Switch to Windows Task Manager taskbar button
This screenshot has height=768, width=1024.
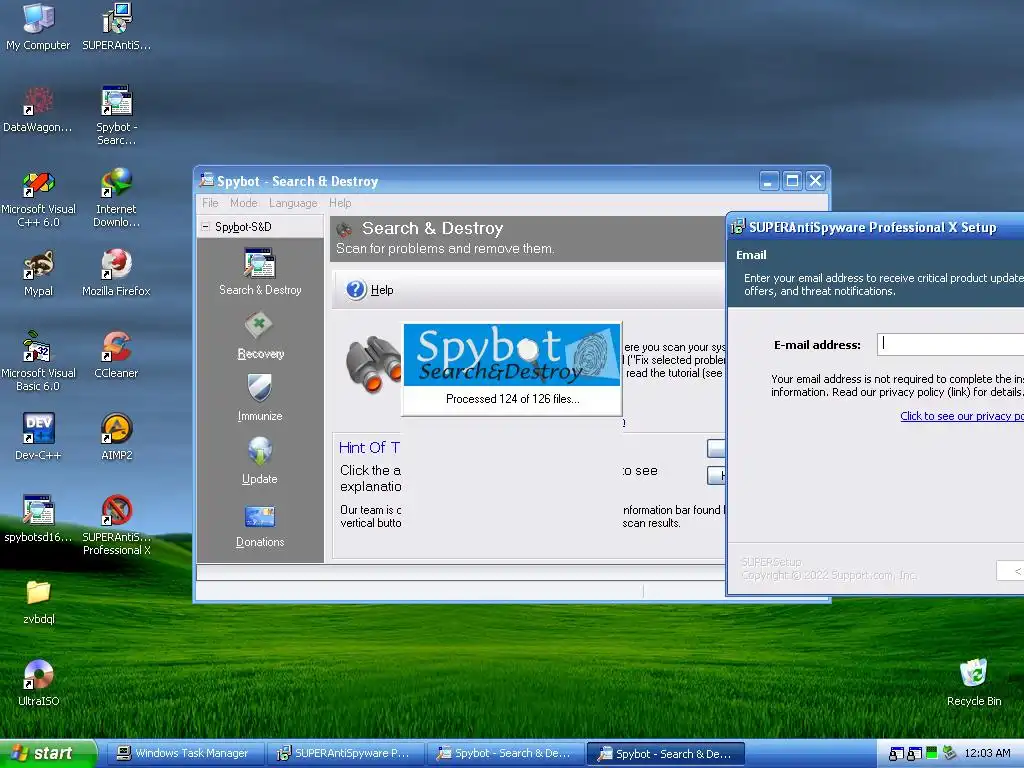pyautogui.click(x=184, y=754)
